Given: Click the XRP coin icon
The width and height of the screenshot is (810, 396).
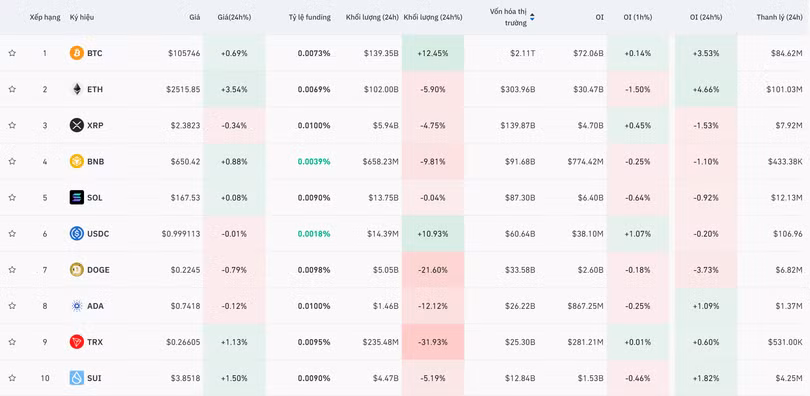Looking at the screenshot, I should [76, 125].
